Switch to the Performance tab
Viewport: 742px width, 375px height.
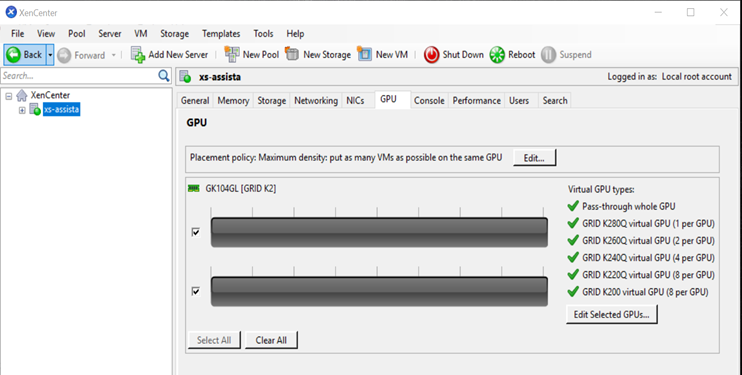(477, 100)
